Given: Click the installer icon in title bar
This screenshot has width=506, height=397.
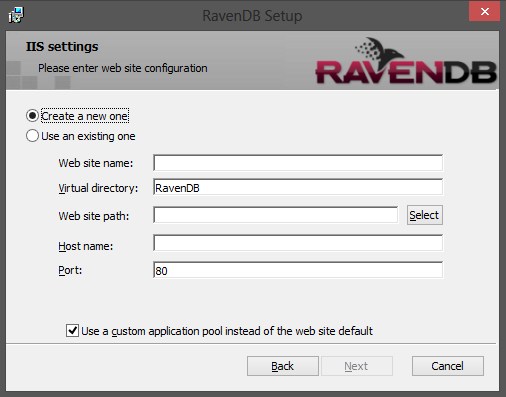Looking at the screenshot, I should [x=16, y=15].
